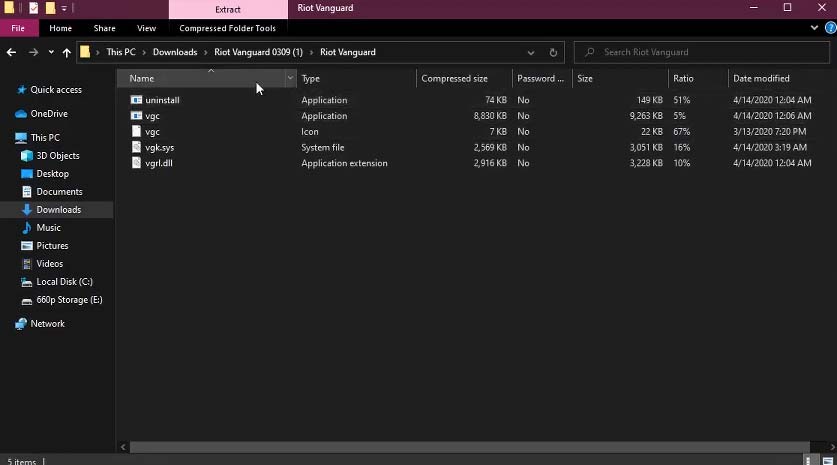Viewport: 837px width, 465px height.
Task: Sort by the Size column
Action: pyautogui.click(x=620, y=78)
